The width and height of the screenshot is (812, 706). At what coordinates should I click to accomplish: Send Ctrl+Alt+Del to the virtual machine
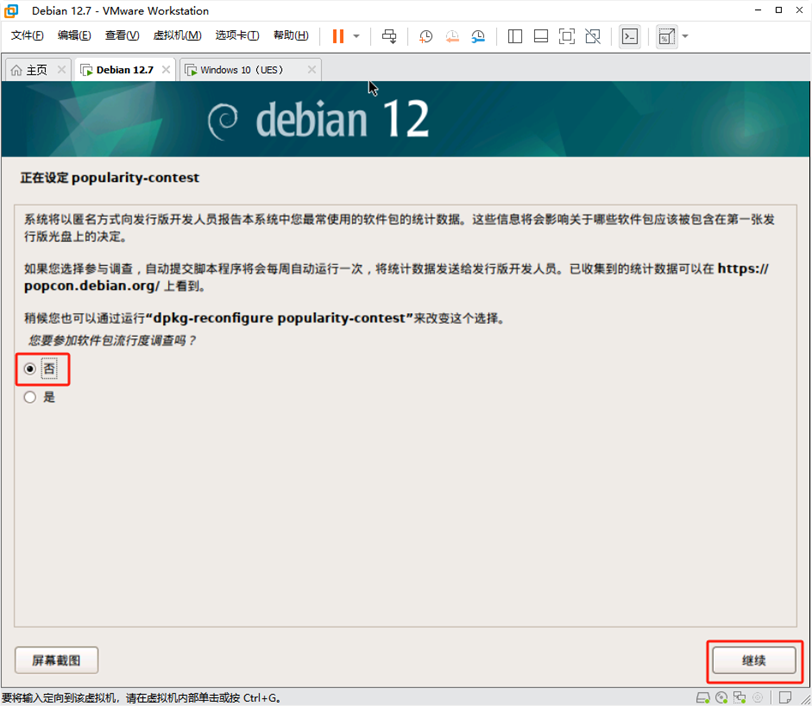point(389,36)
